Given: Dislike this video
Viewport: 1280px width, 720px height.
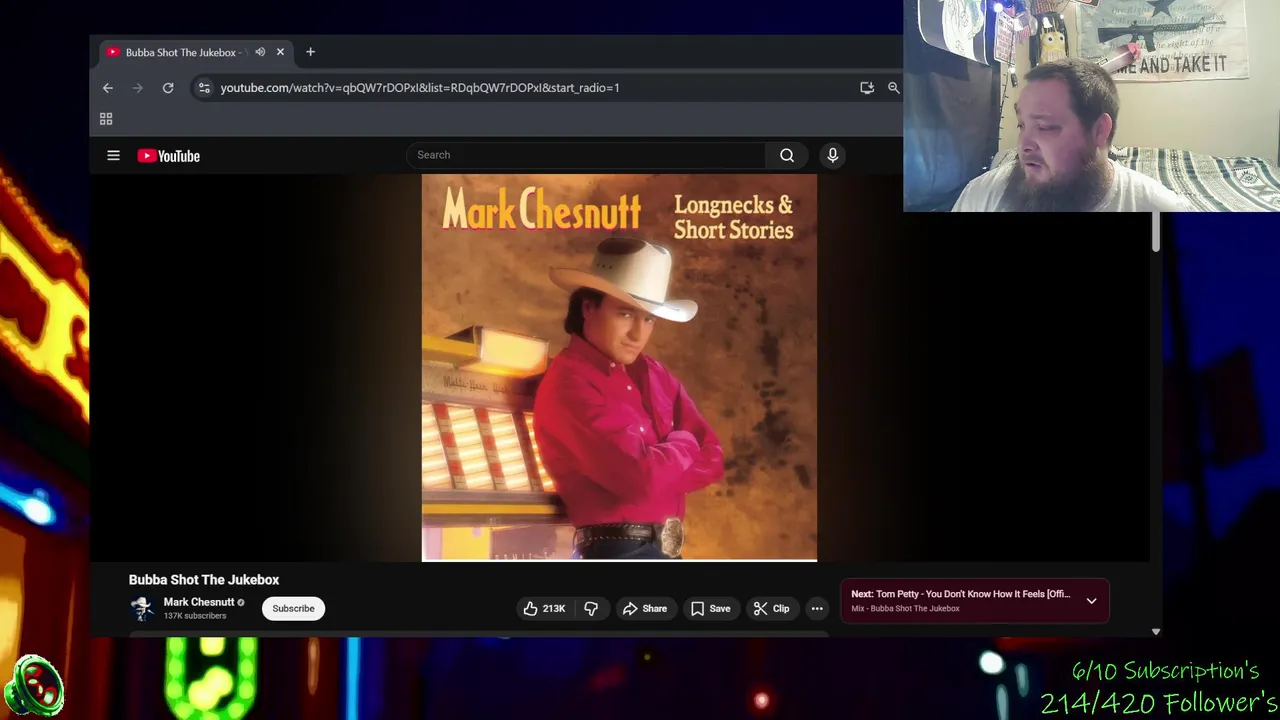Looking at the screenshot, I should pos(591,608).
